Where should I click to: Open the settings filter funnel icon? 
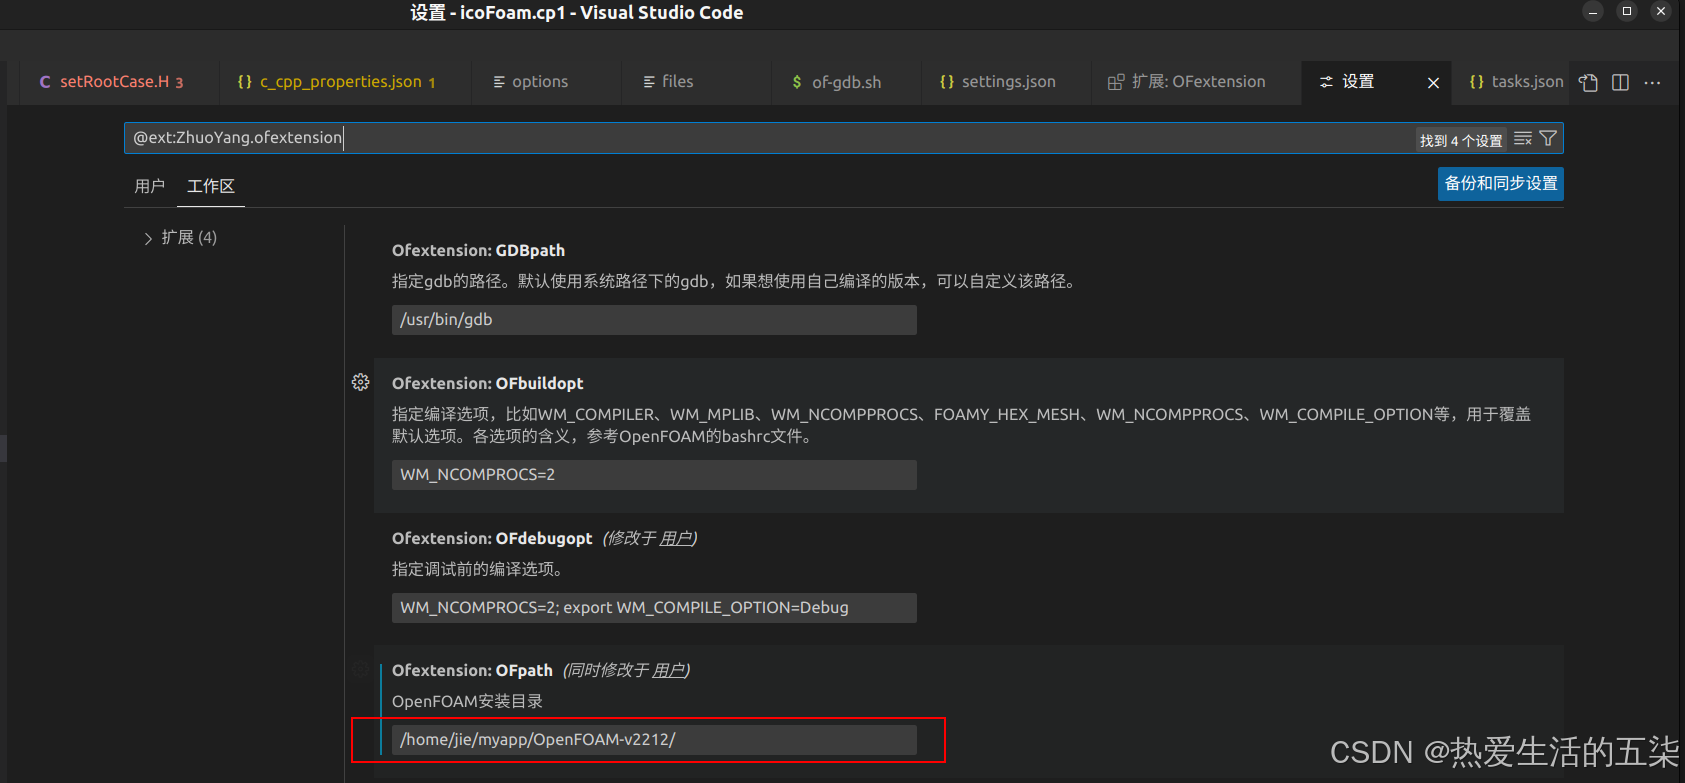[x=1548, y=139]
